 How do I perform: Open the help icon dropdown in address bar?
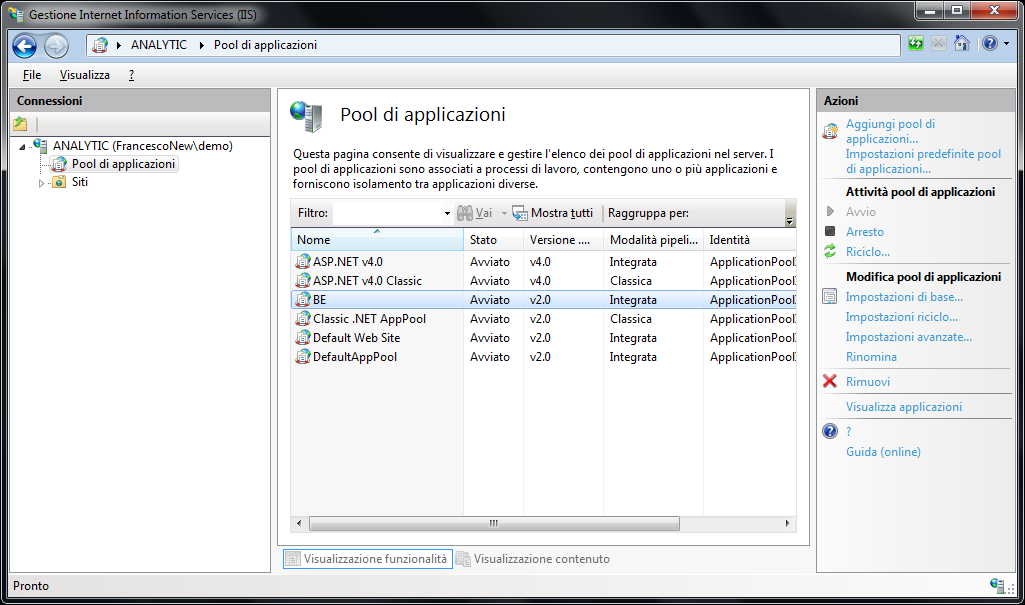point(1004,44)
